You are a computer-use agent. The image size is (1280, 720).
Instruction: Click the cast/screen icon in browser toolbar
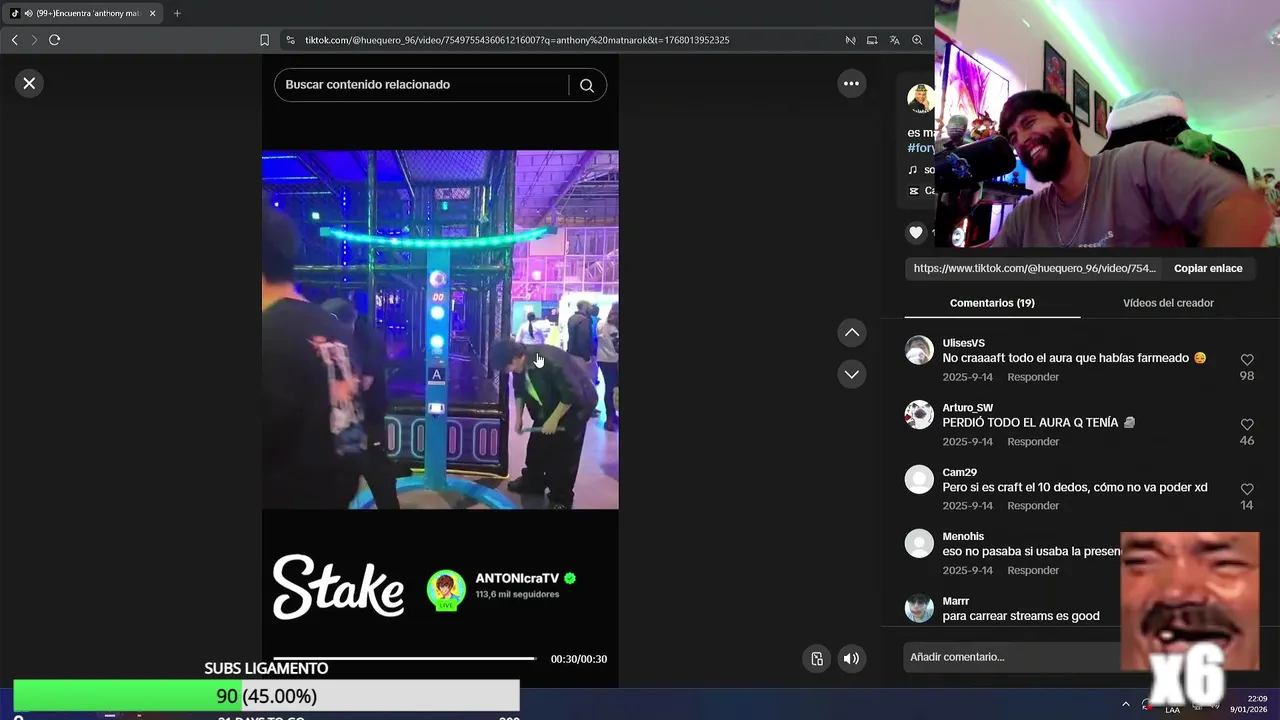[x=872, y=40]
